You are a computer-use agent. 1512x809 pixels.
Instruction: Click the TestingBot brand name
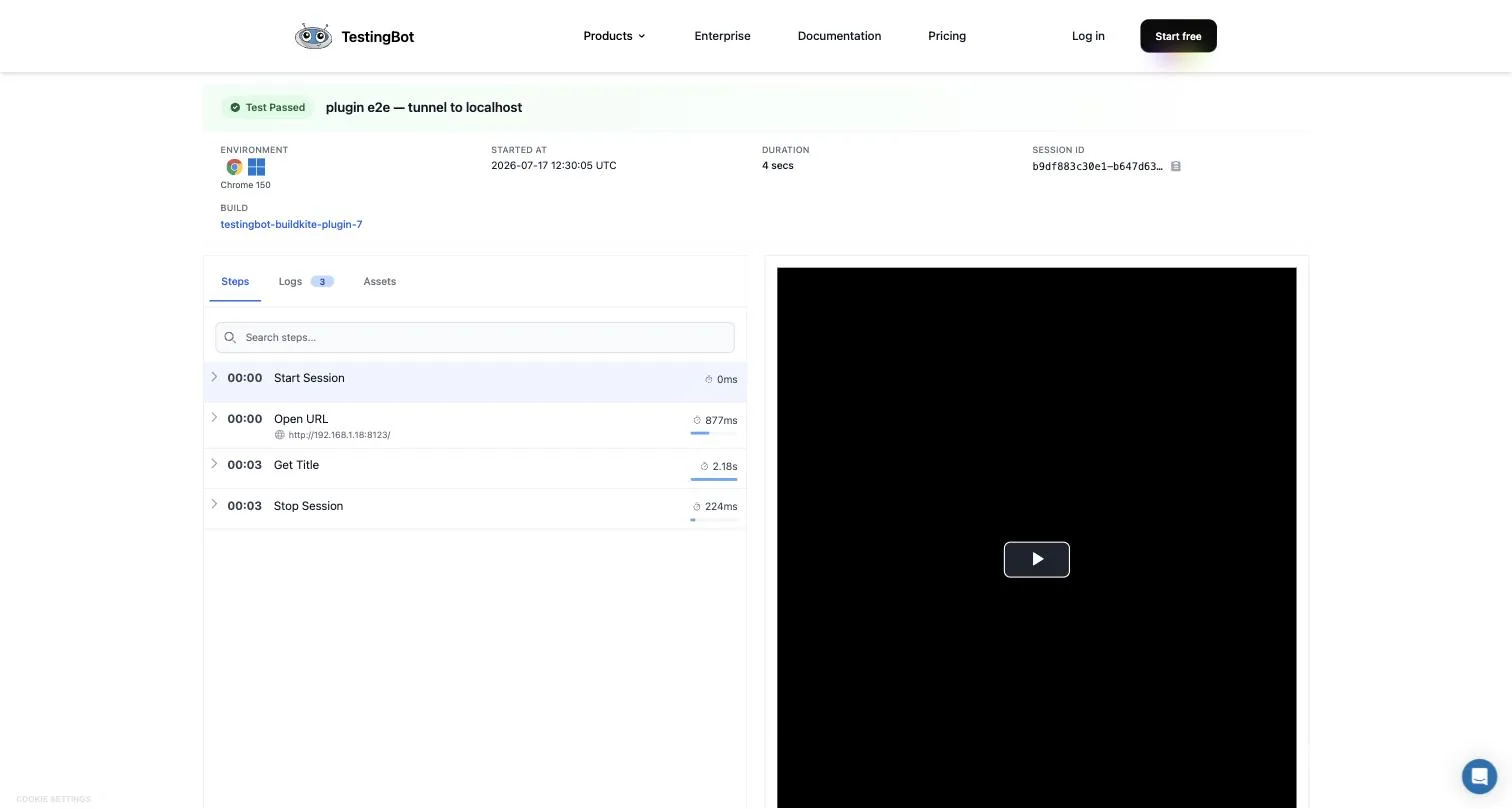tap(377, 36)
